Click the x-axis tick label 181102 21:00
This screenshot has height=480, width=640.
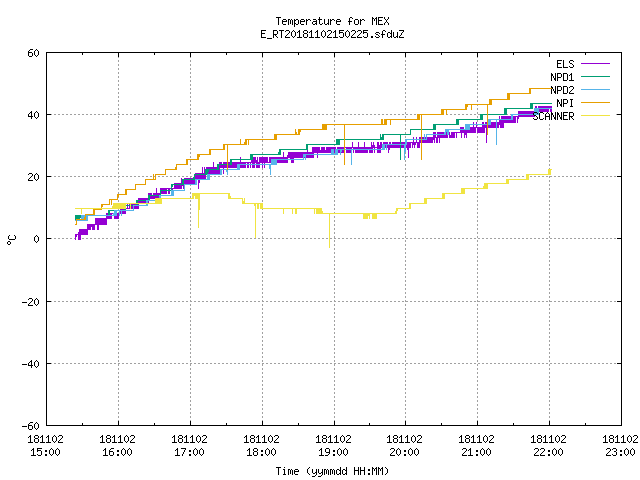click(476, 446)
